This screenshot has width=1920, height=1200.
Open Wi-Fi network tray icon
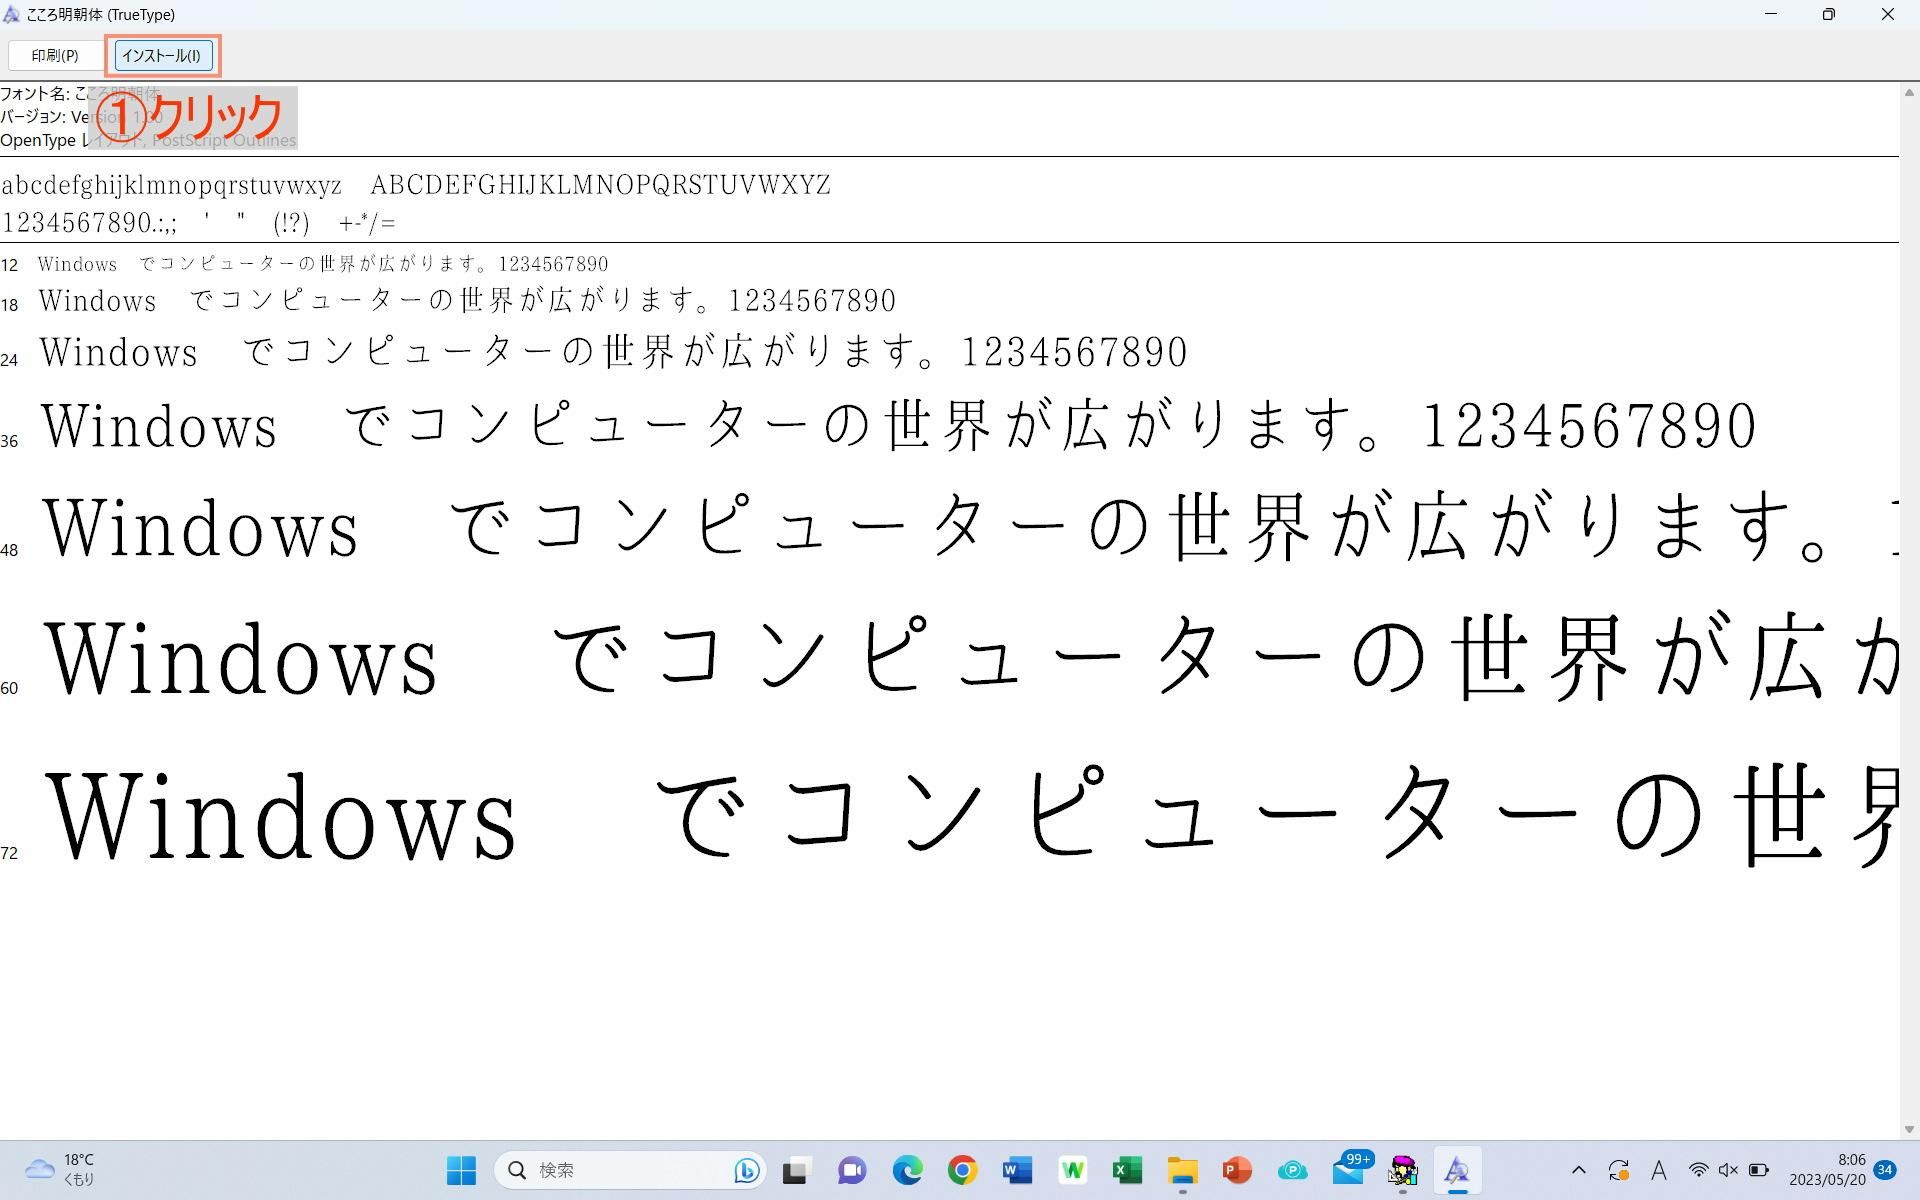1698,1170
